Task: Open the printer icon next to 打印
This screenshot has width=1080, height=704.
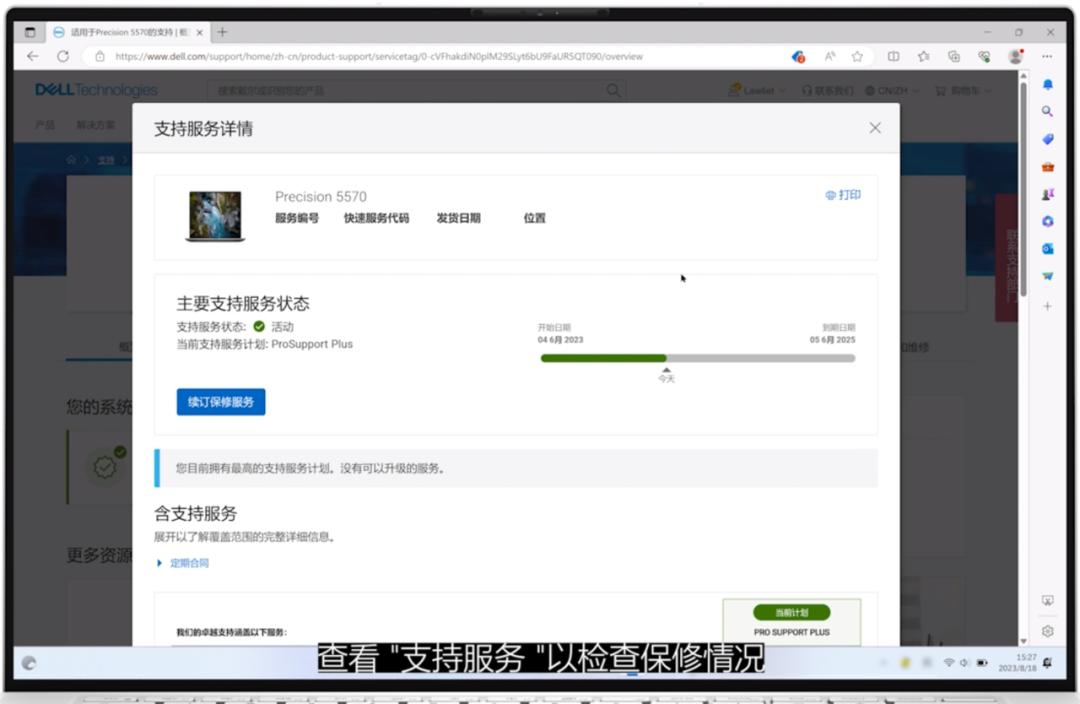Action: (x=831, y=195)
